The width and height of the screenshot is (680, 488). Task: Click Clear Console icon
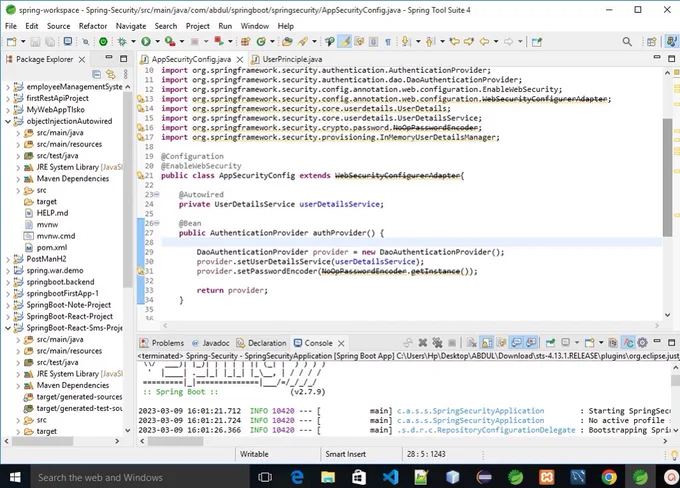click(472, 343)
